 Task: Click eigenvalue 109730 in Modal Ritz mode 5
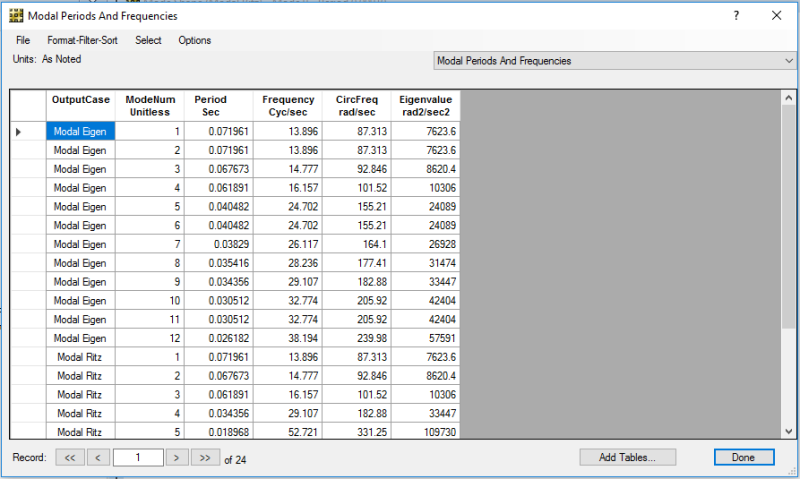coord(426,432)
